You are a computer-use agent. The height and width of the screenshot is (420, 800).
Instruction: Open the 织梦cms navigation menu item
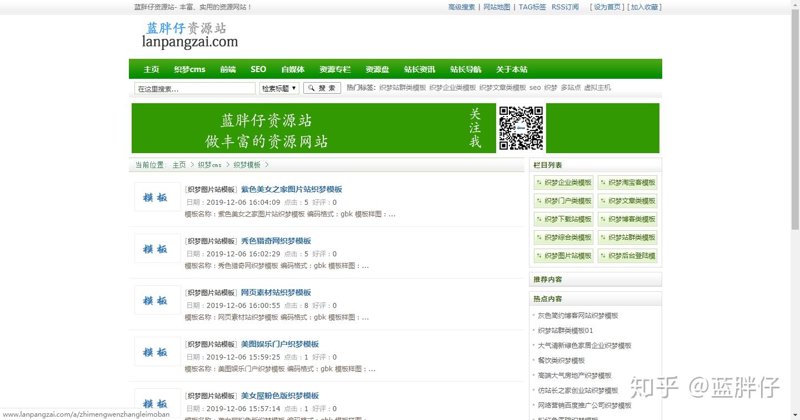click(189, 69)
